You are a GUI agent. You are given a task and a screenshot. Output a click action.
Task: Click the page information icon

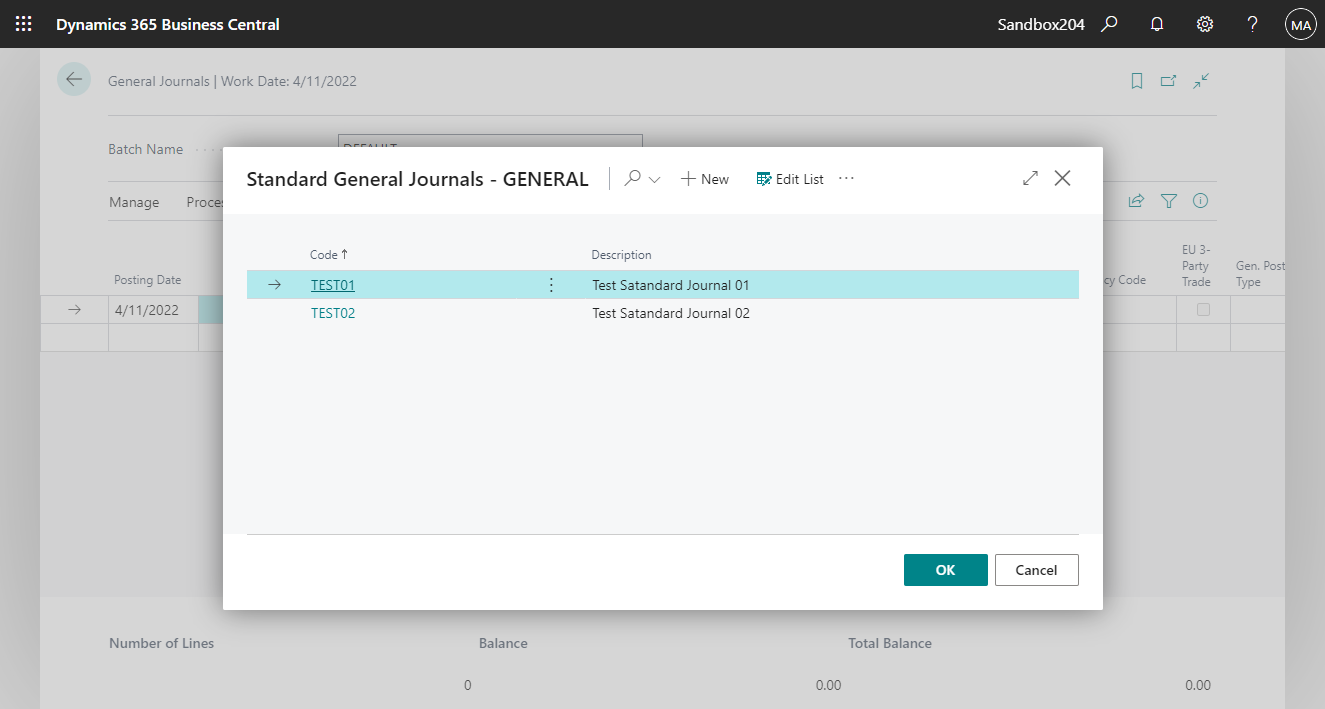tap(1200, 200)
